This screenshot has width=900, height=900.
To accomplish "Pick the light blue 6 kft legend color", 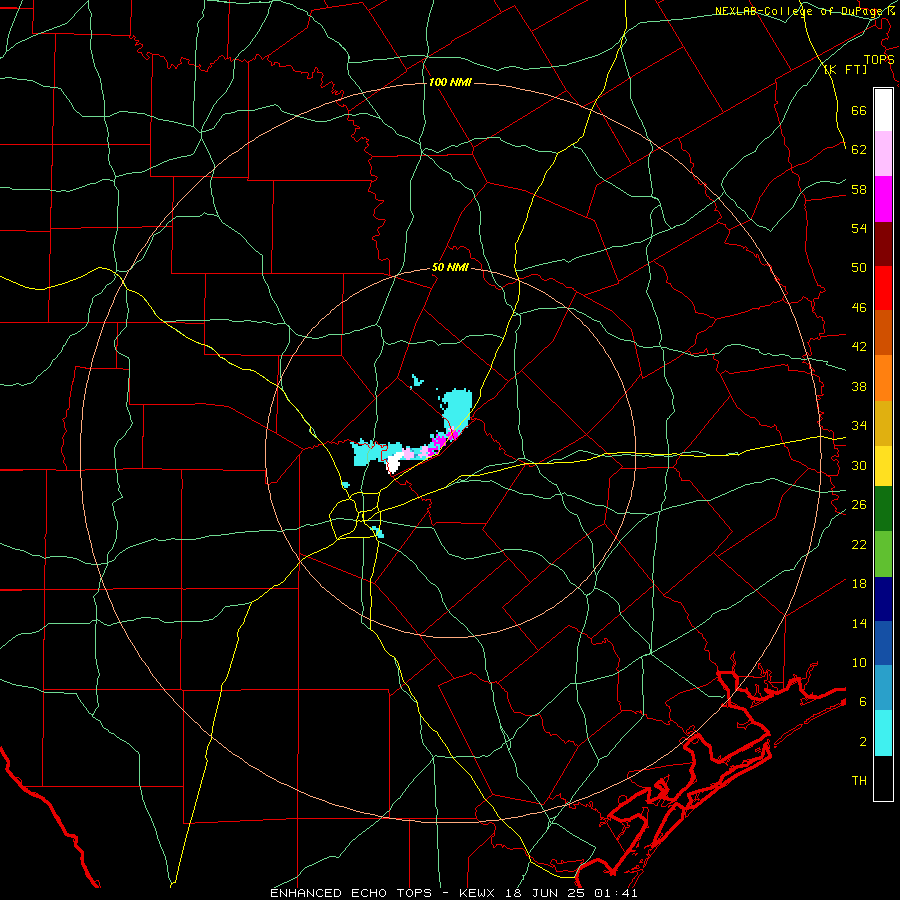I will click(x=883, y=688).
